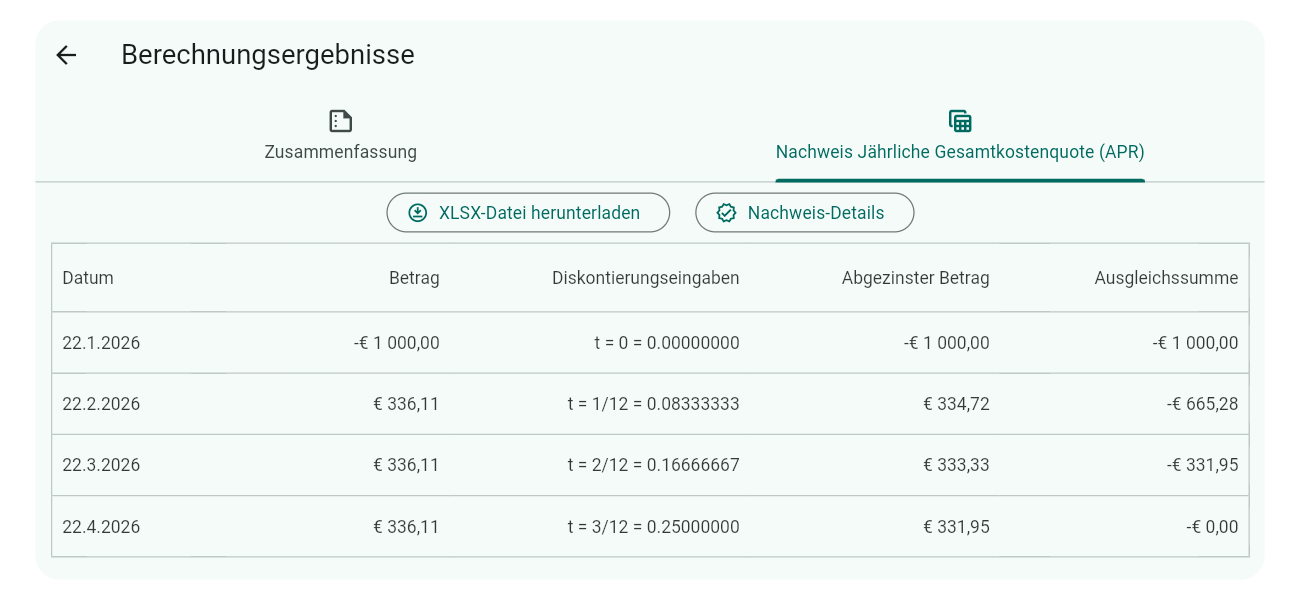The width and height of the screenshot is (1300, 600).
Task: Select the Datum column header
Action: pos(87,278)
